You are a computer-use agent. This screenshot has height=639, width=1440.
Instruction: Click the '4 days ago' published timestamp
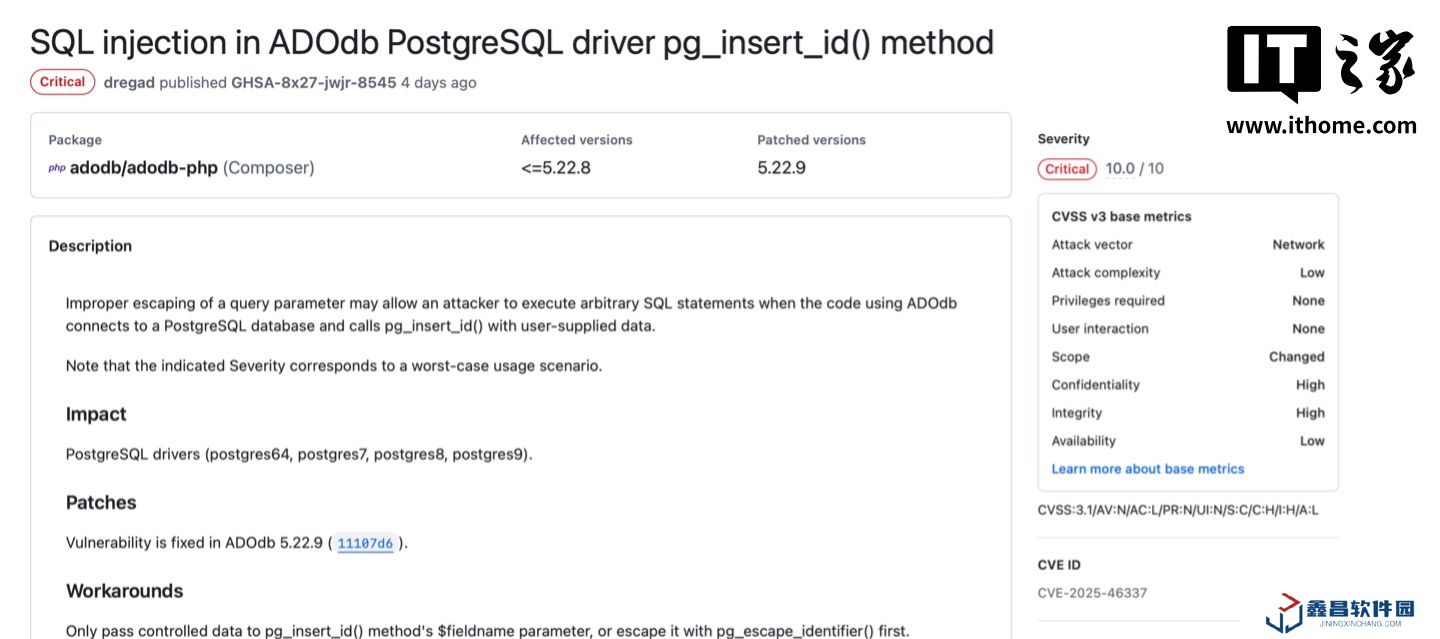pyautogui.click(x=438, y=83)
